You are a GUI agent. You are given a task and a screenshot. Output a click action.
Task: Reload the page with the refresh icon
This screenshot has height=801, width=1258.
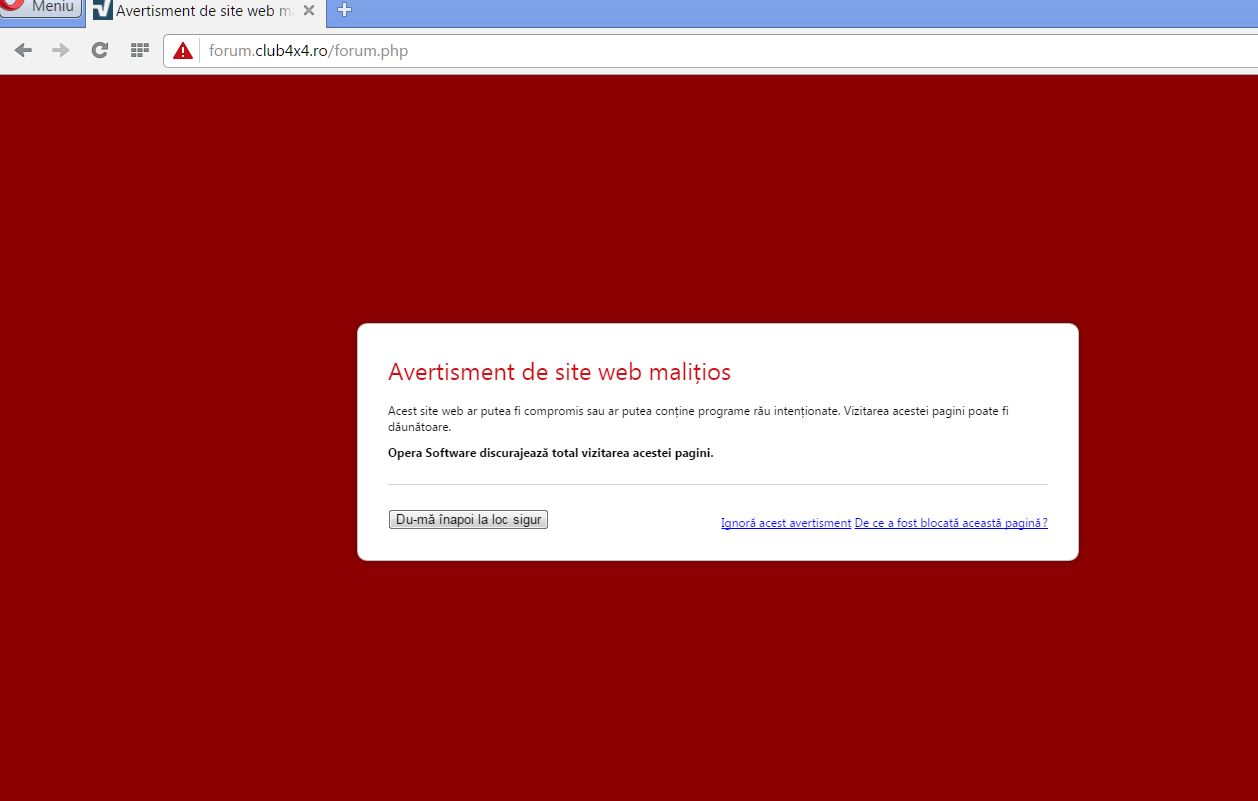pyautogui.click(x=99, y=50)
